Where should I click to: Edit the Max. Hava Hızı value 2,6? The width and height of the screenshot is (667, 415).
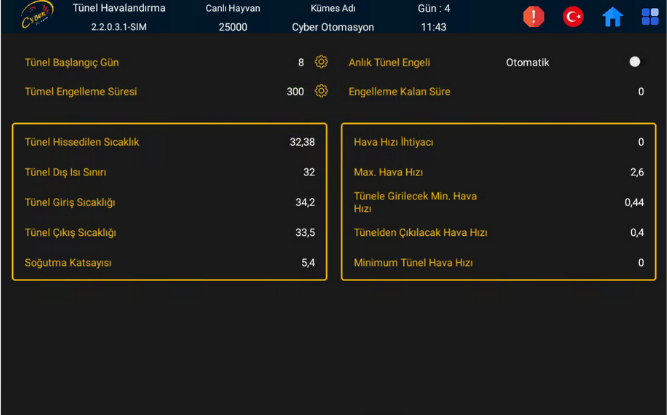point(637,172)
